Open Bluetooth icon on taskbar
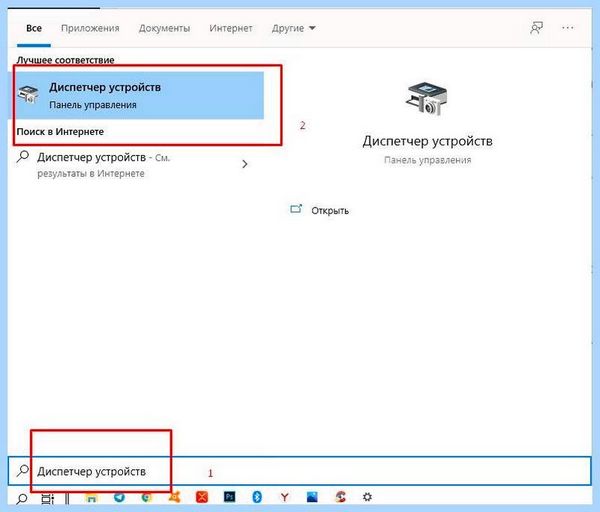Image resolution: width=600 pixels, height=512 pixels. tap(257, 497)
